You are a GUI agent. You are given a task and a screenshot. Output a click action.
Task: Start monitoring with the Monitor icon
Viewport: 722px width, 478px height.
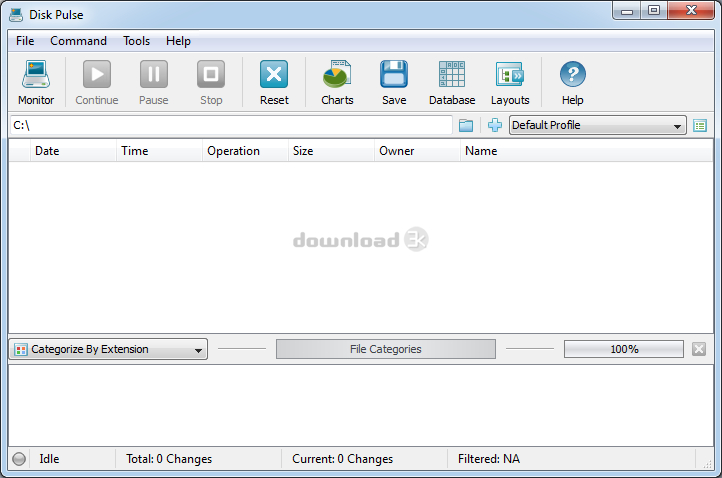36,82
